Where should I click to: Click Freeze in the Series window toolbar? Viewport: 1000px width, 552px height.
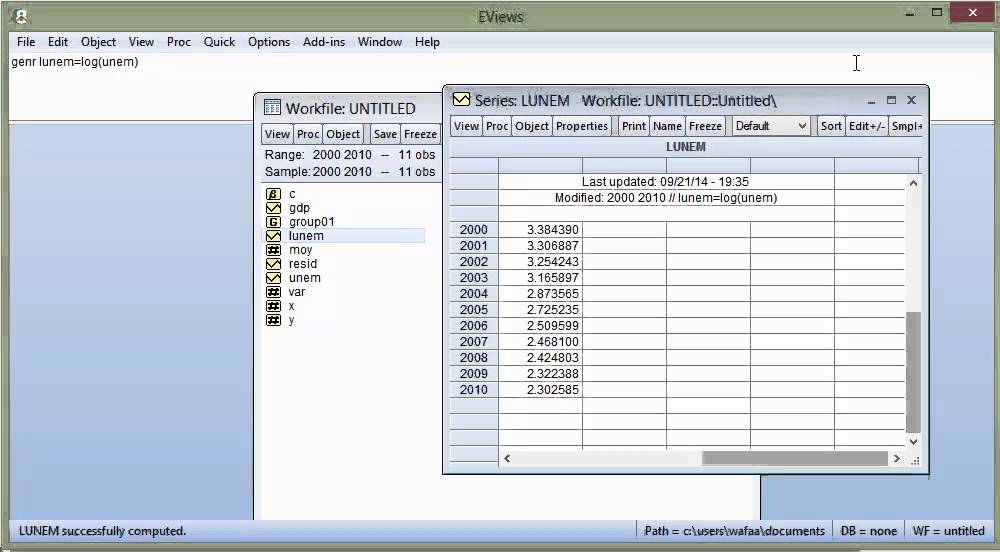(705, 126)
